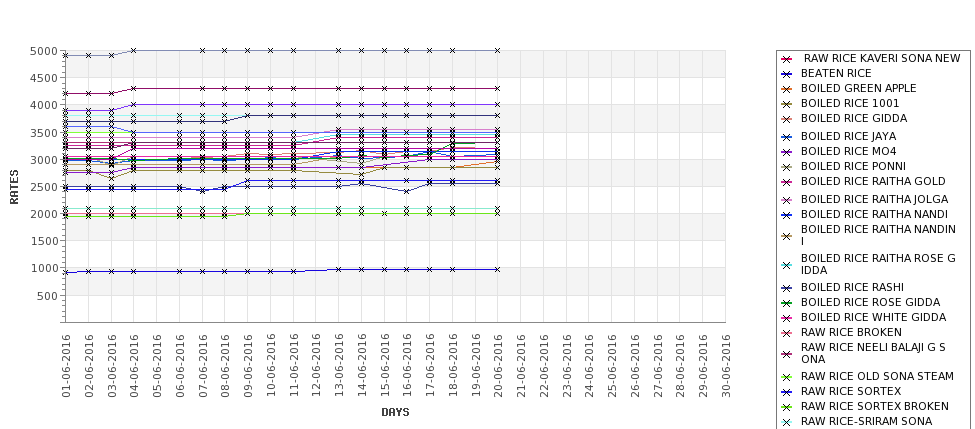Select the 30-06-2016 date label
The image size is (975, 429).
click(x=726, y=366)
